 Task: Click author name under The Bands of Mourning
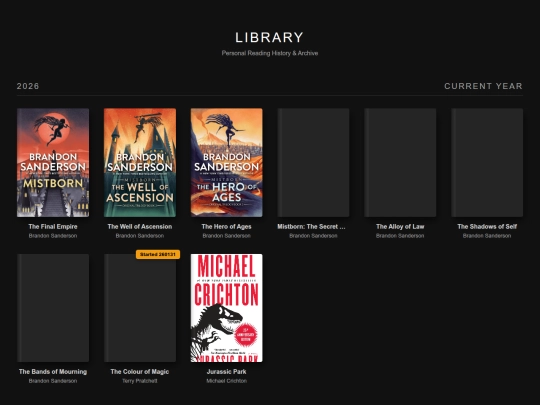point(53,381)
